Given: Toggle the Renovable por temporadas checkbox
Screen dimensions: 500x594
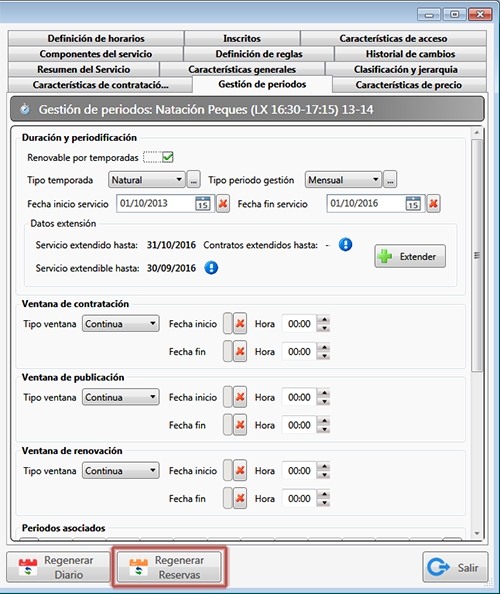Looking at the screenshot, I should tap(167, 157).
